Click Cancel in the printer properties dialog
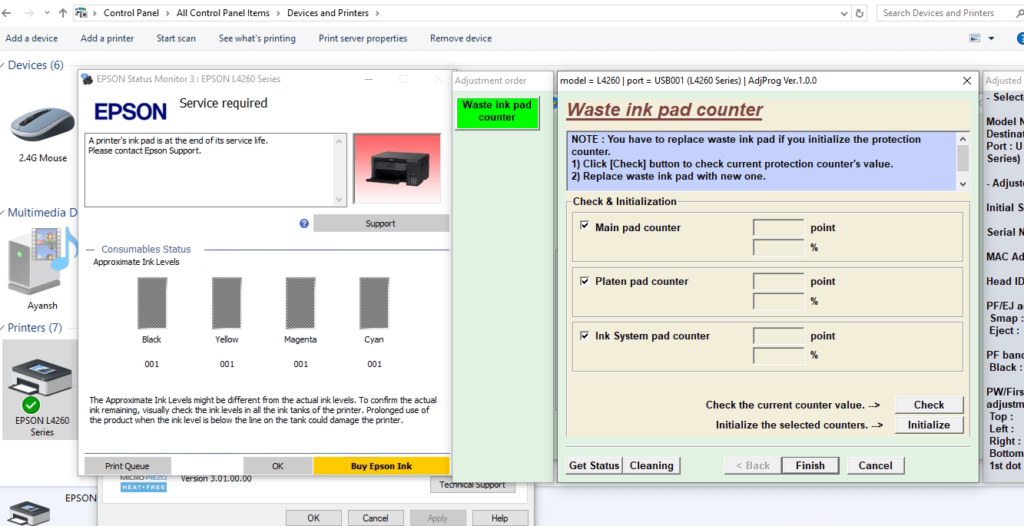Image resolution: width=1024 pixels, height=526 pixels. 376,518
